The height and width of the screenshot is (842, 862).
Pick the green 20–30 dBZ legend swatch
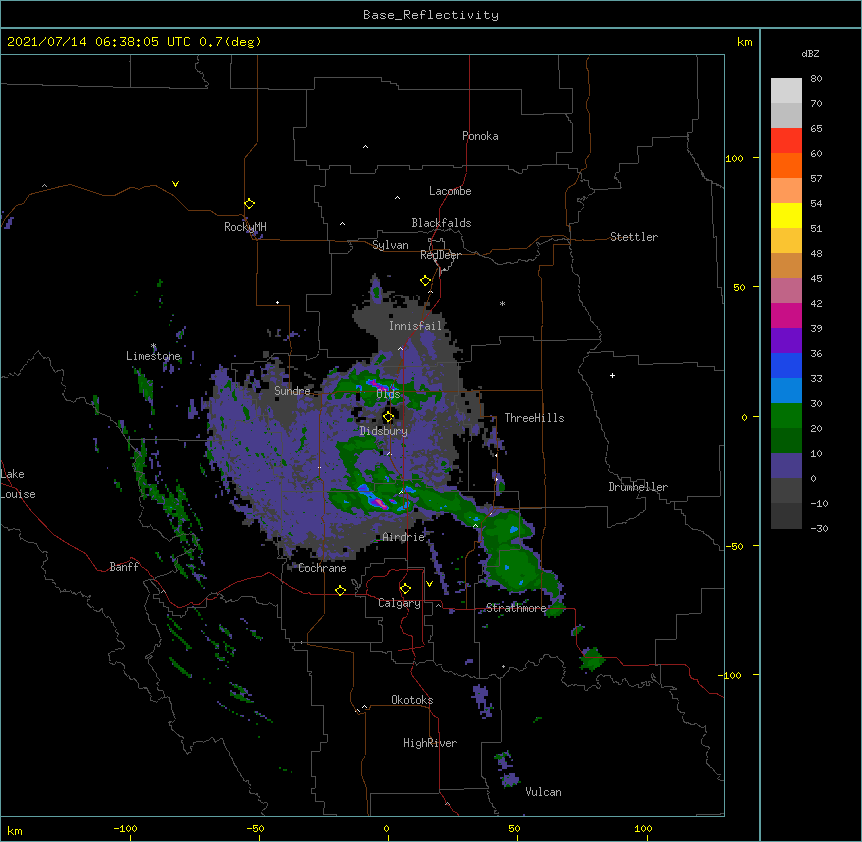point(786,416)
